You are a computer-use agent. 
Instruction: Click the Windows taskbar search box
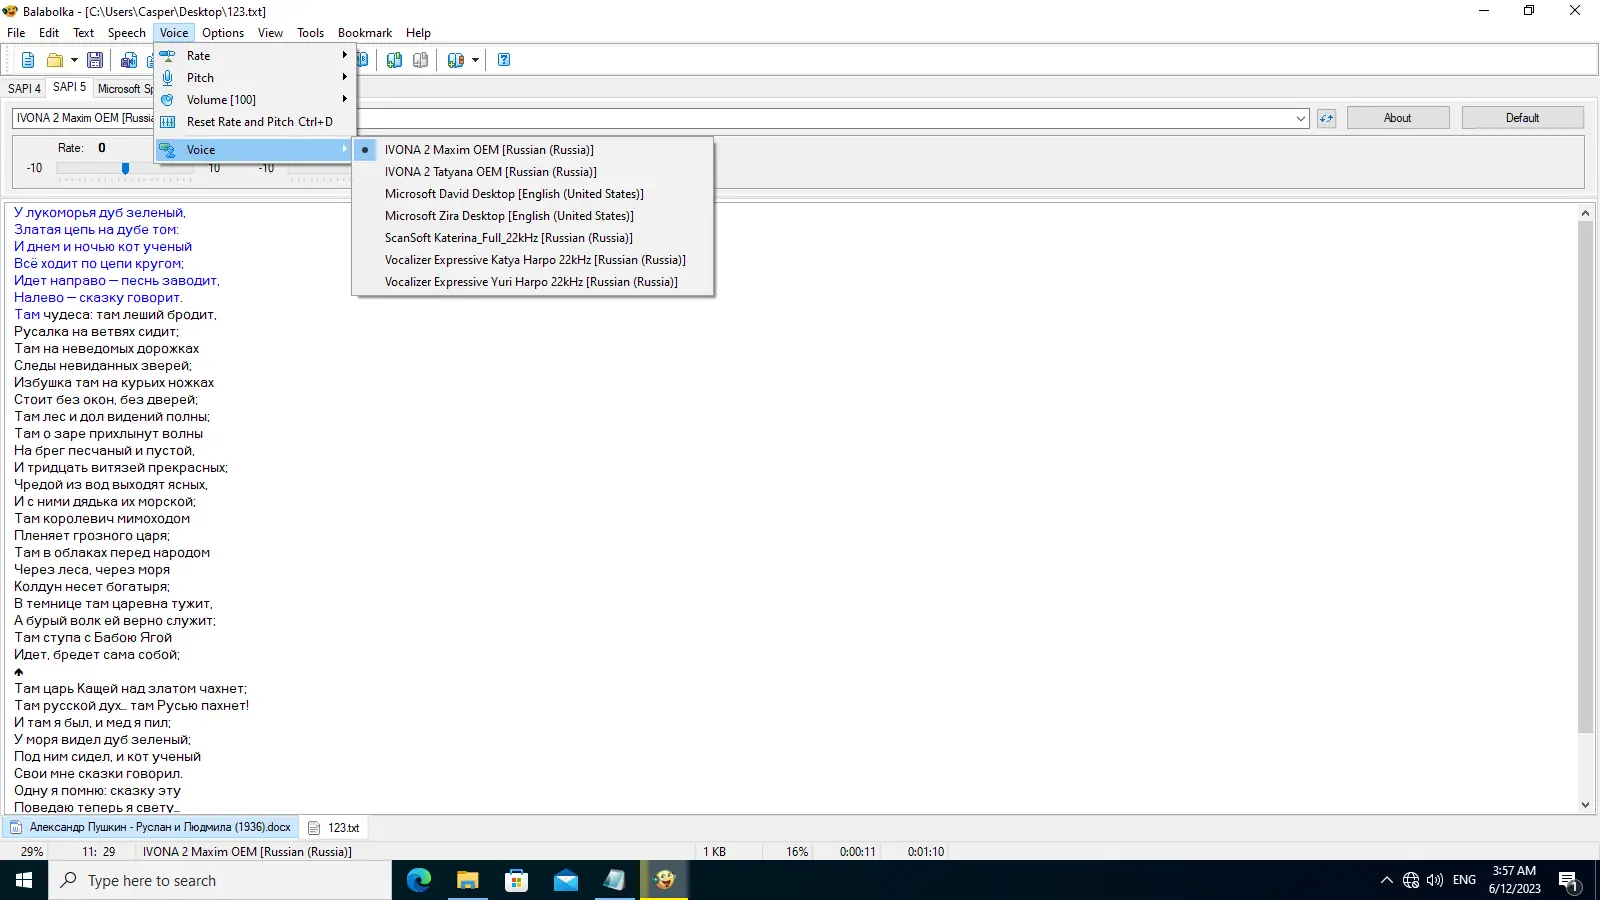tap(220, 880)
